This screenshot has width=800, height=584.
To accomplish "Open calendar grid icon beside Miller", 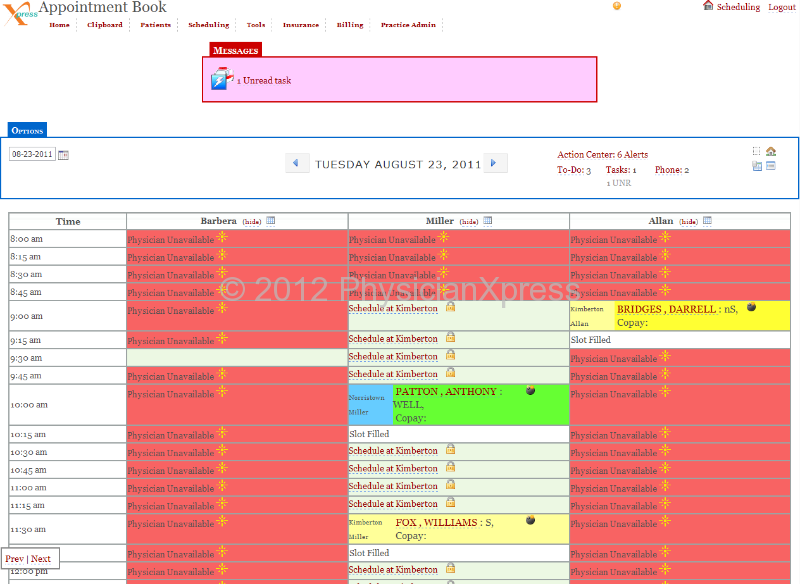I will (489, 220).
